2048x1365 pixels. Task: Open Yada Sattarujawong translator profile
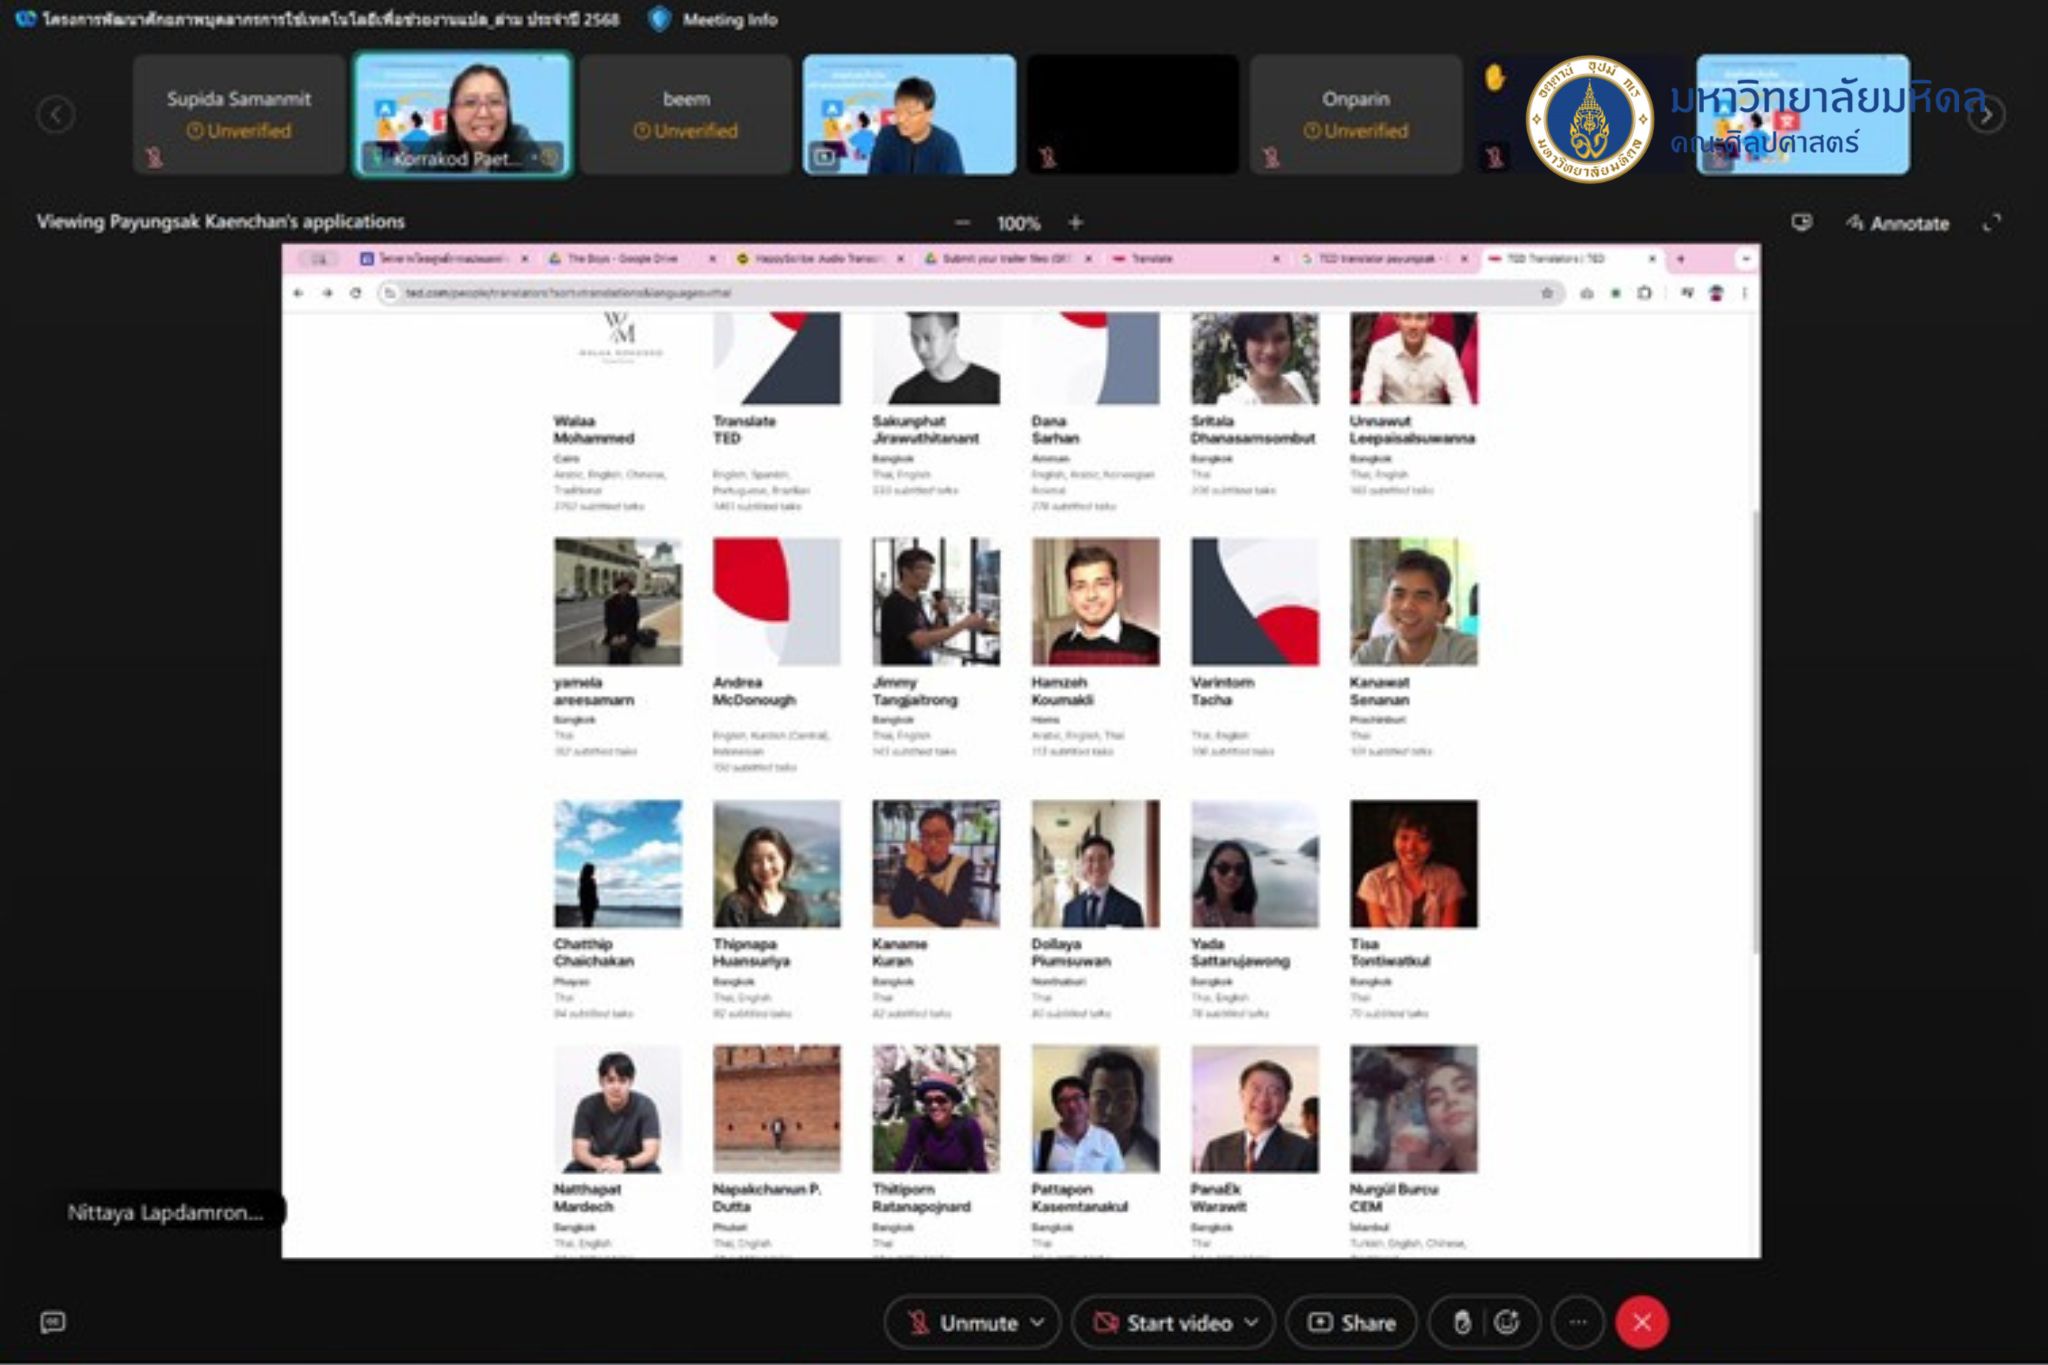(1240, 952)
